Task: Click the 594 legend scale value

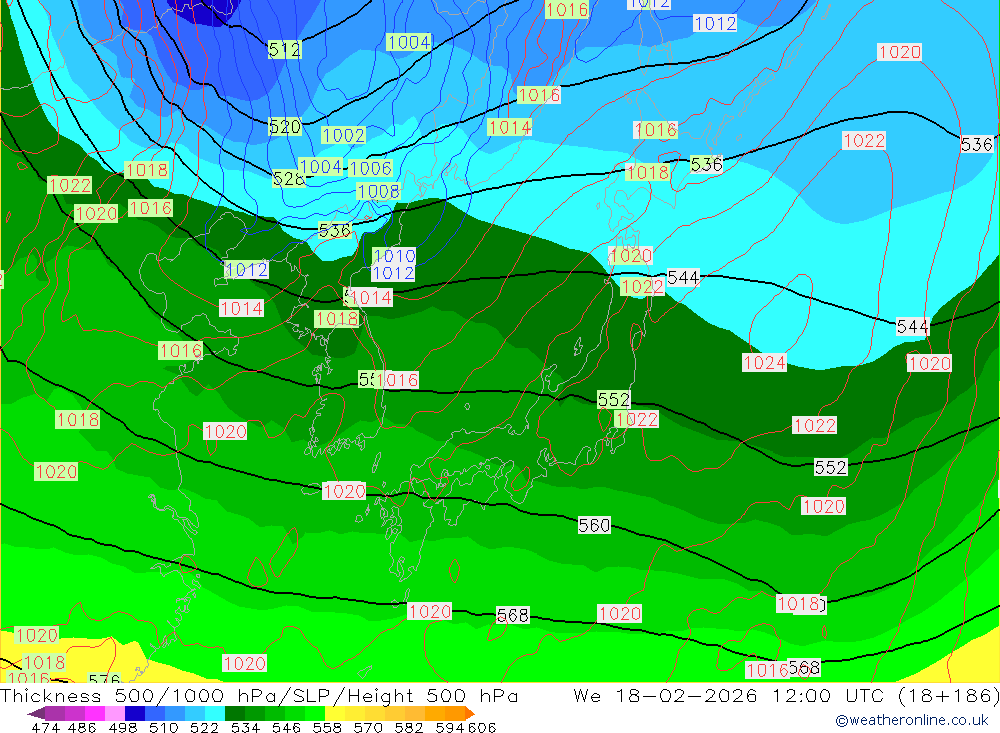Action: (x=450, y=728)
